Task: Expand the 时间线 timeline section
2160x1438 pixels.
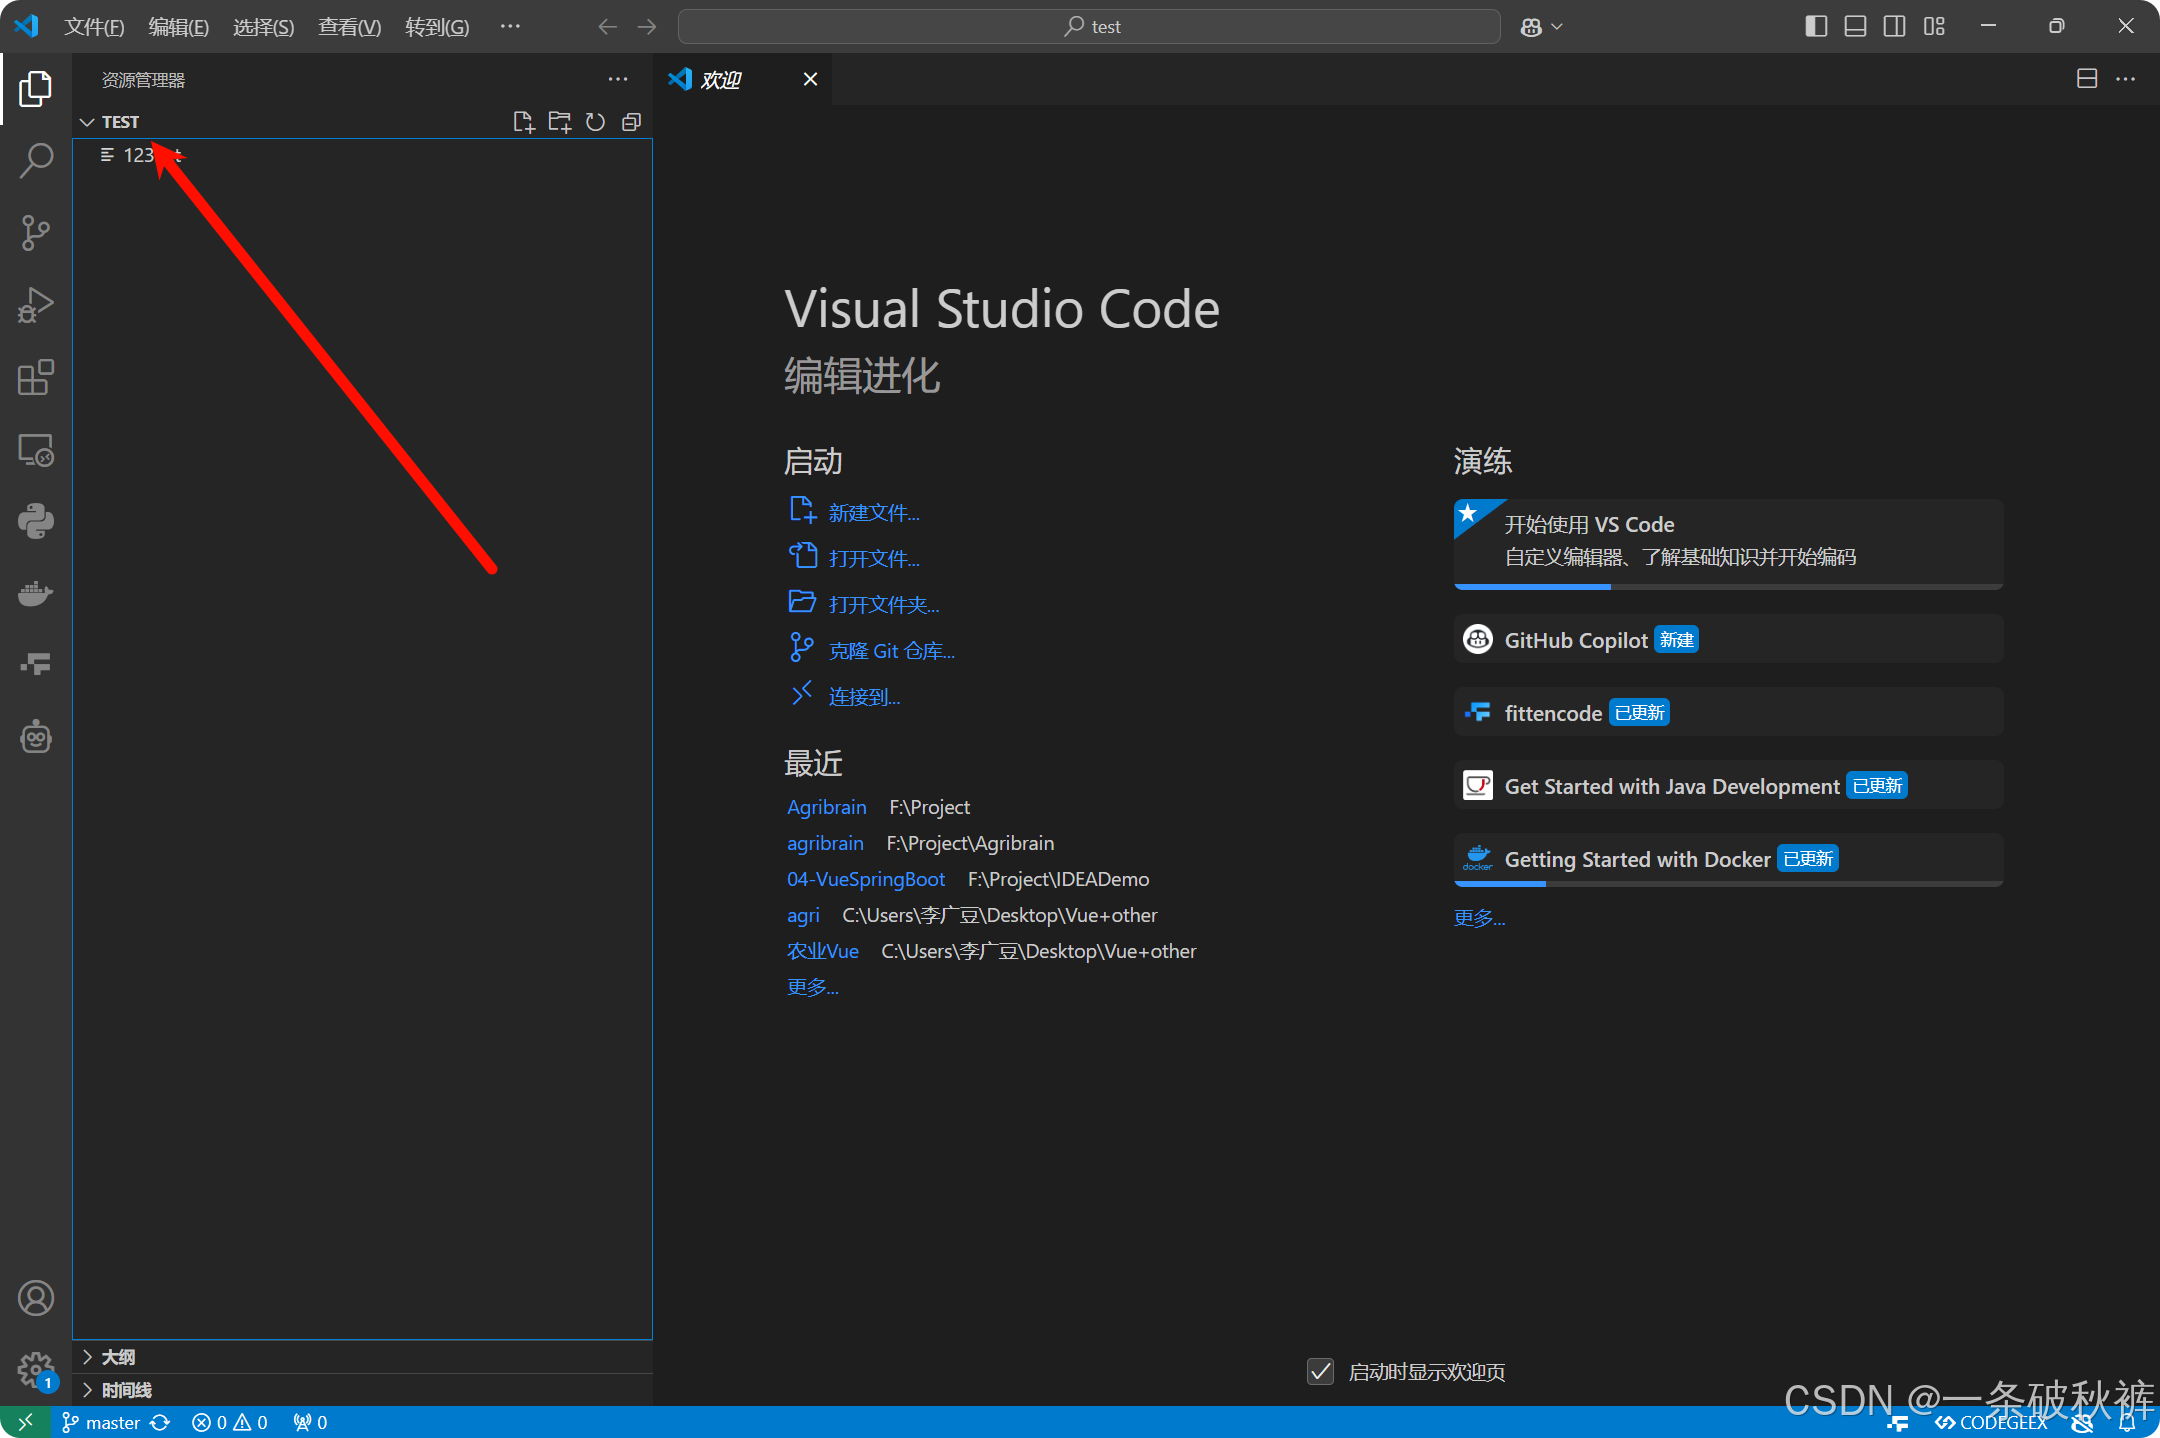Action: click(363, 1390)
